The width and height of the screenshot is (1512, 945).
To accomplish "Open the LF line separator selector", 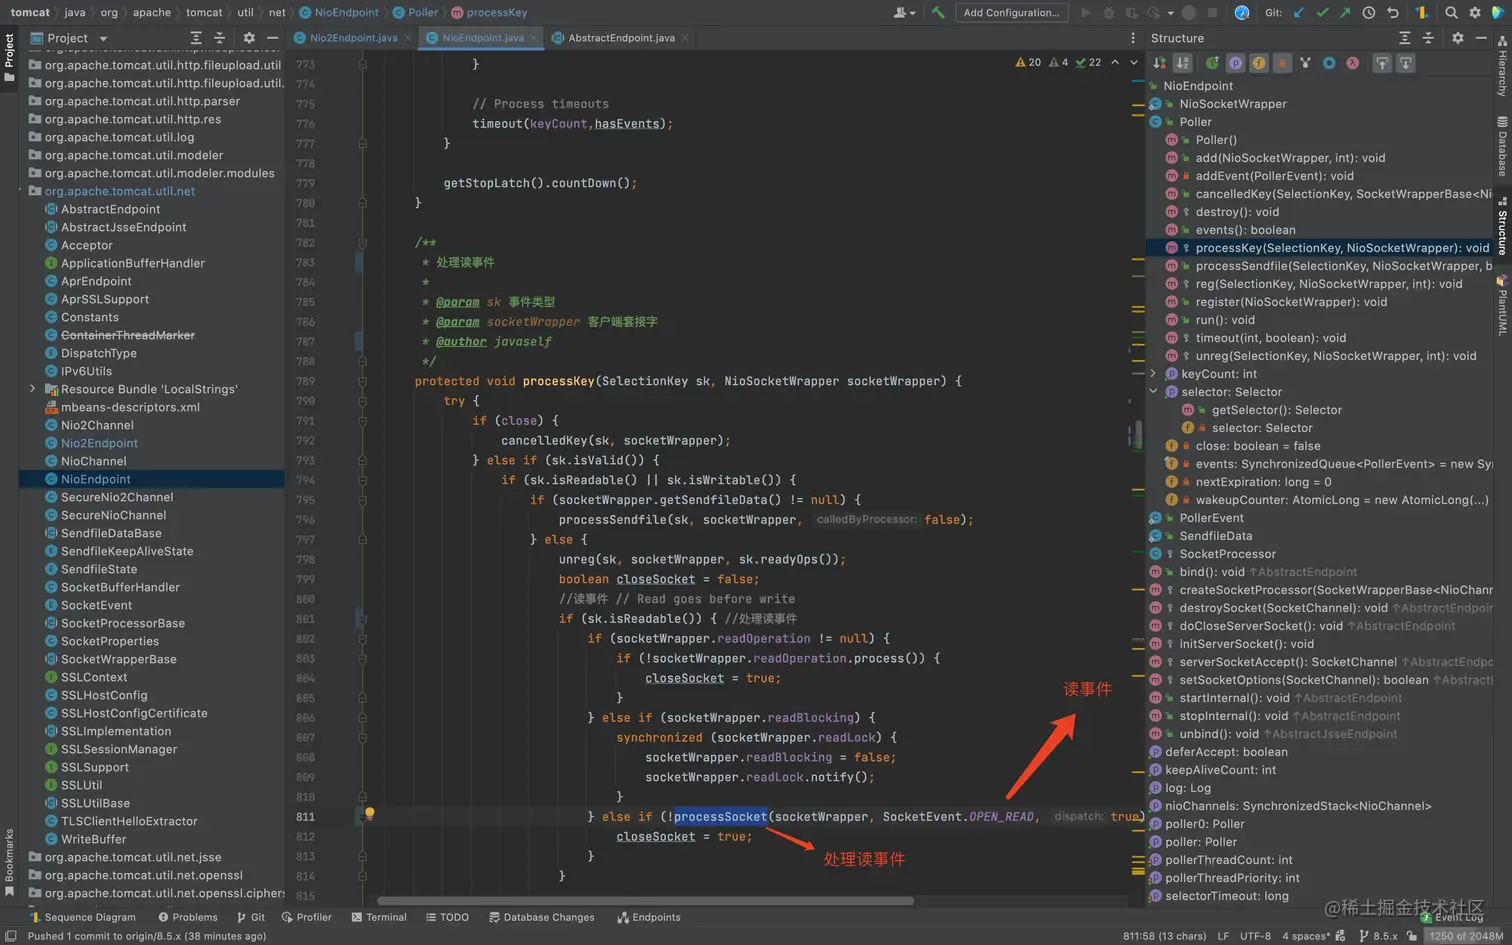I will pyautogui.click(x=1223, y=936).
